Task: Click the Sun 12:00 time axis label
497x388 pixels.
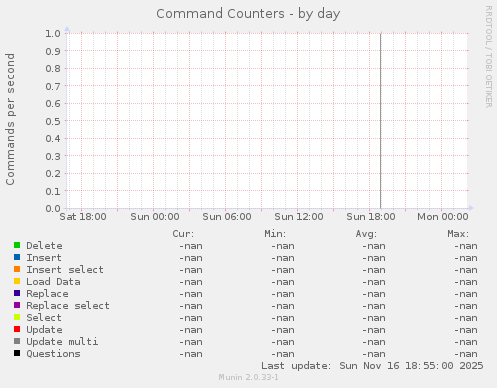Action: pyautogui.click(x=299, y=217)
